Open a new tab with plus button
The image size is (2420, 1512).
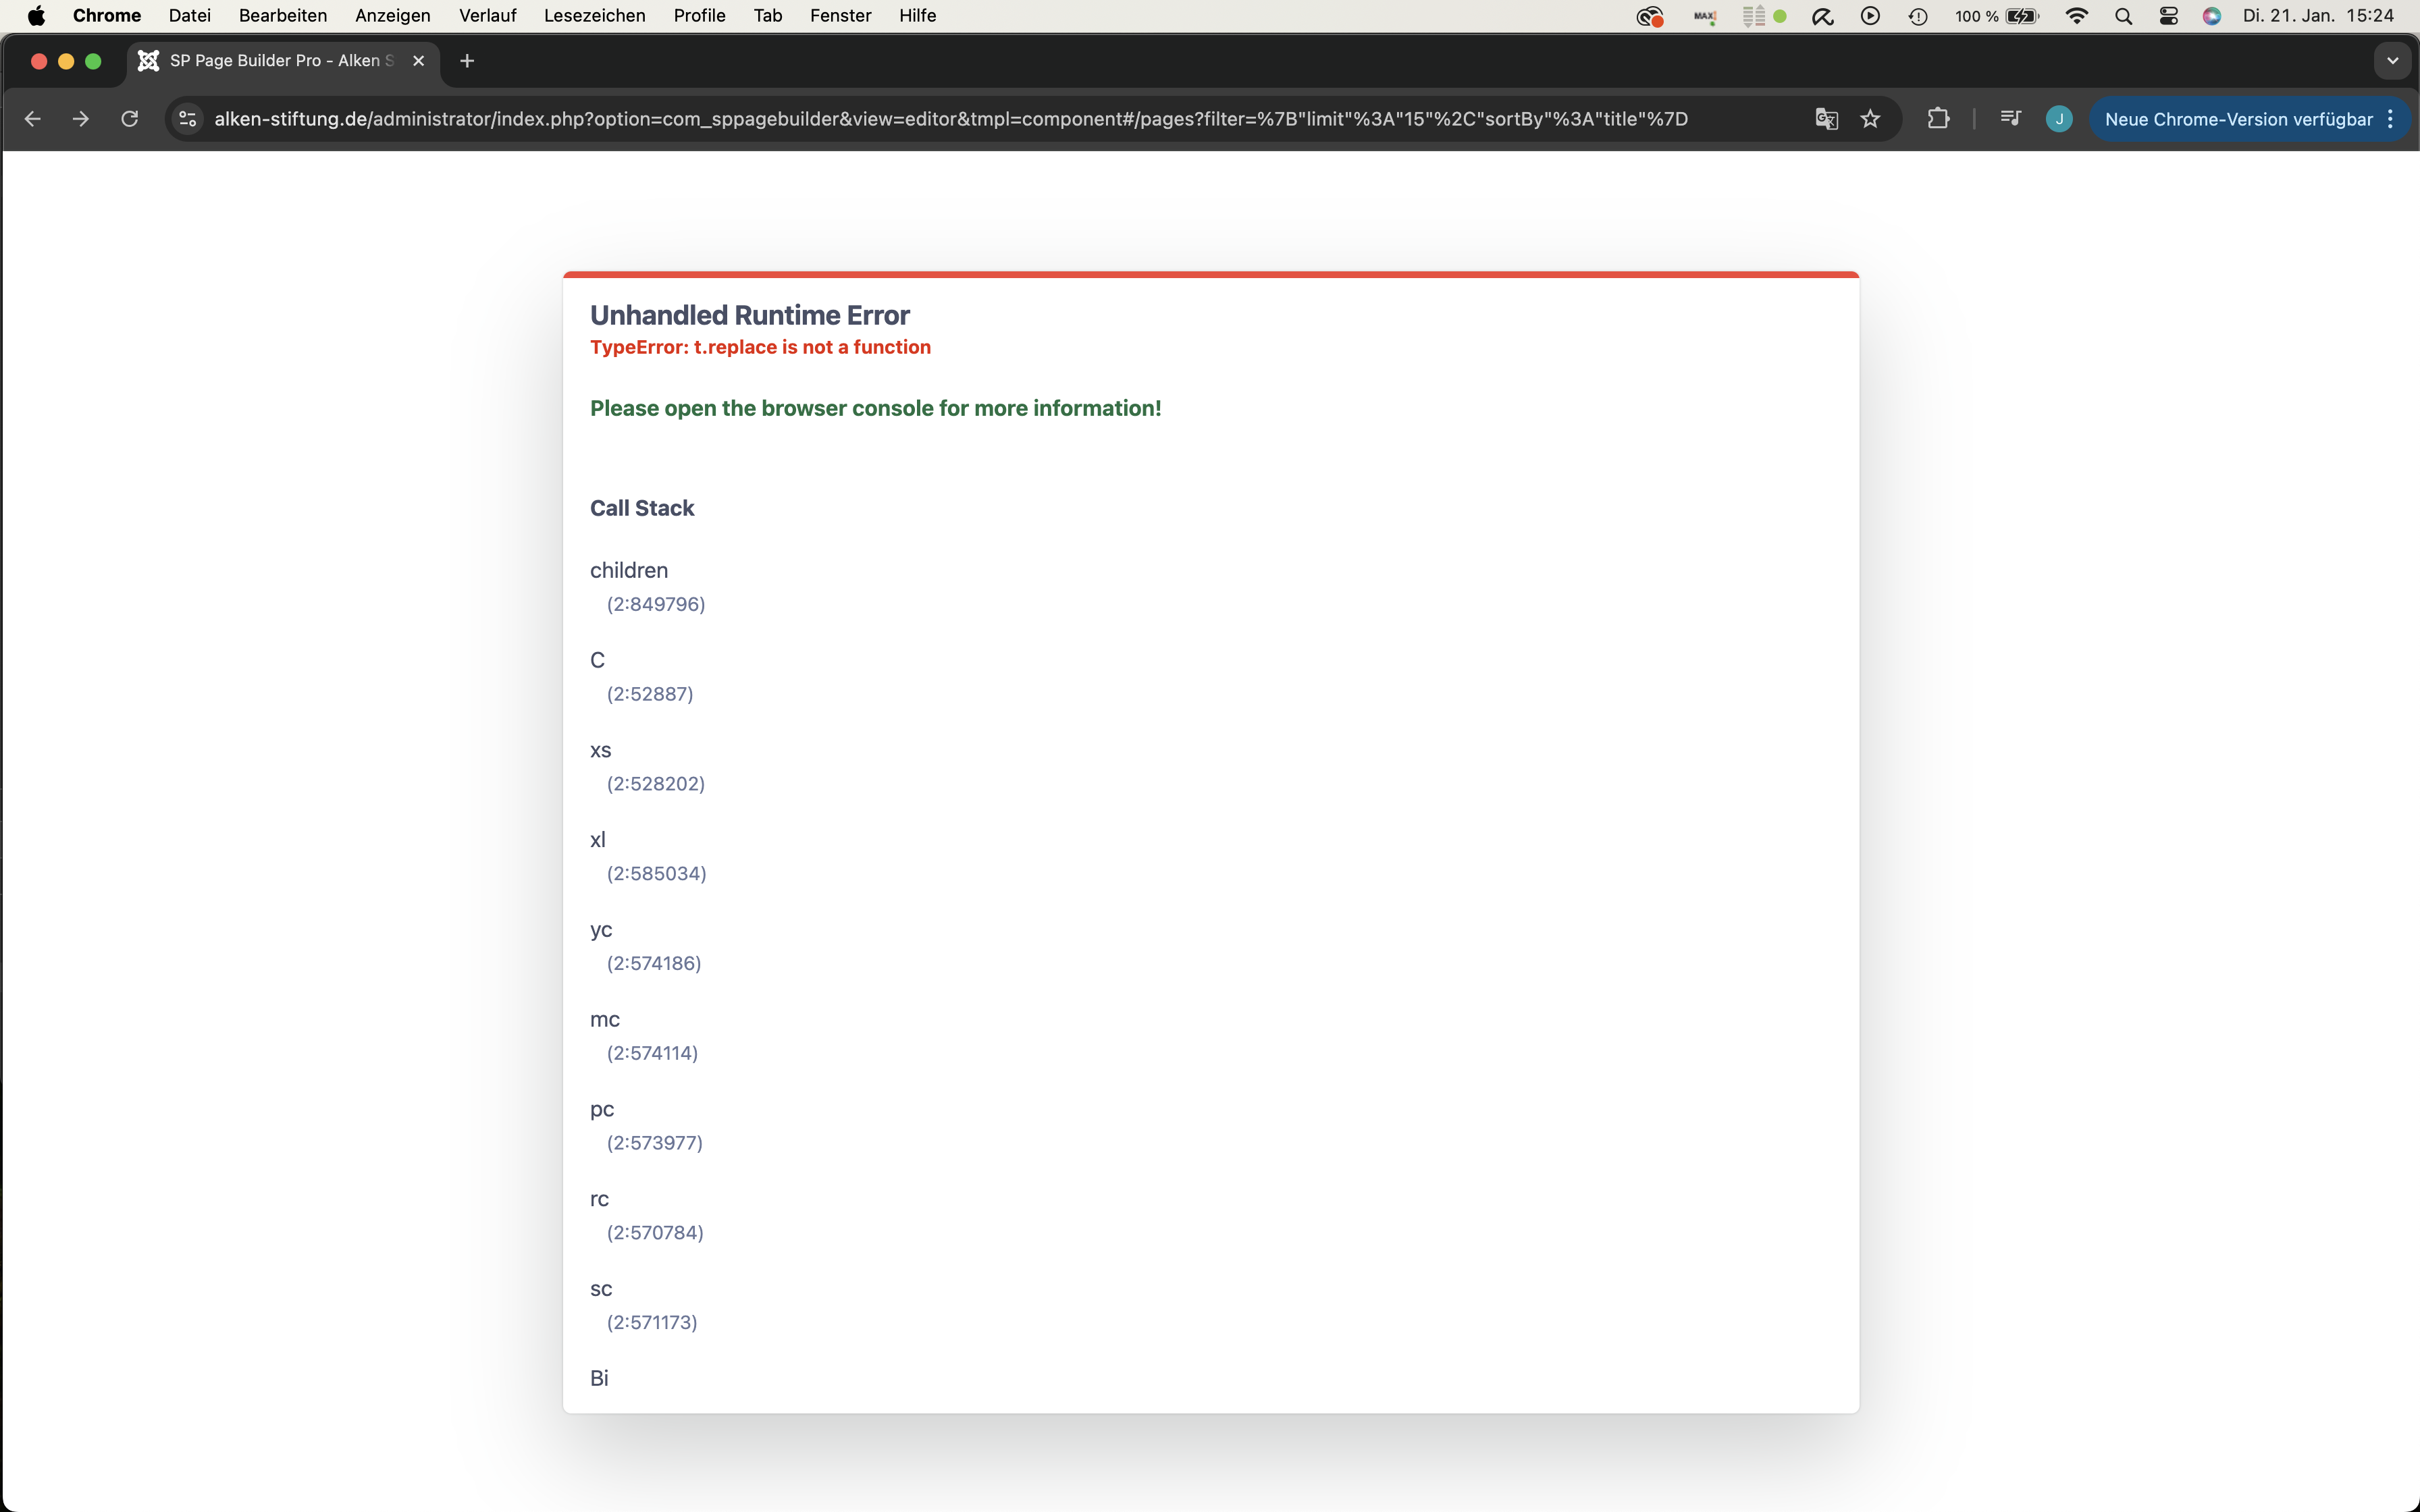coord(467,61)
